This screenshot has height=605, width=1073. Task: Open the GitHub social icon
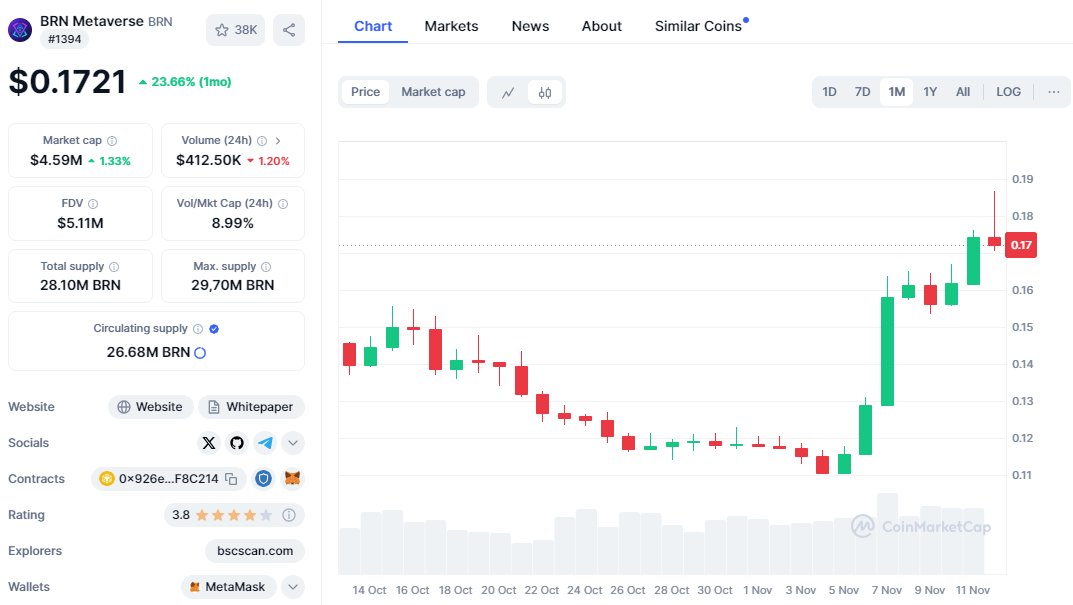click(x=237, y=443)
